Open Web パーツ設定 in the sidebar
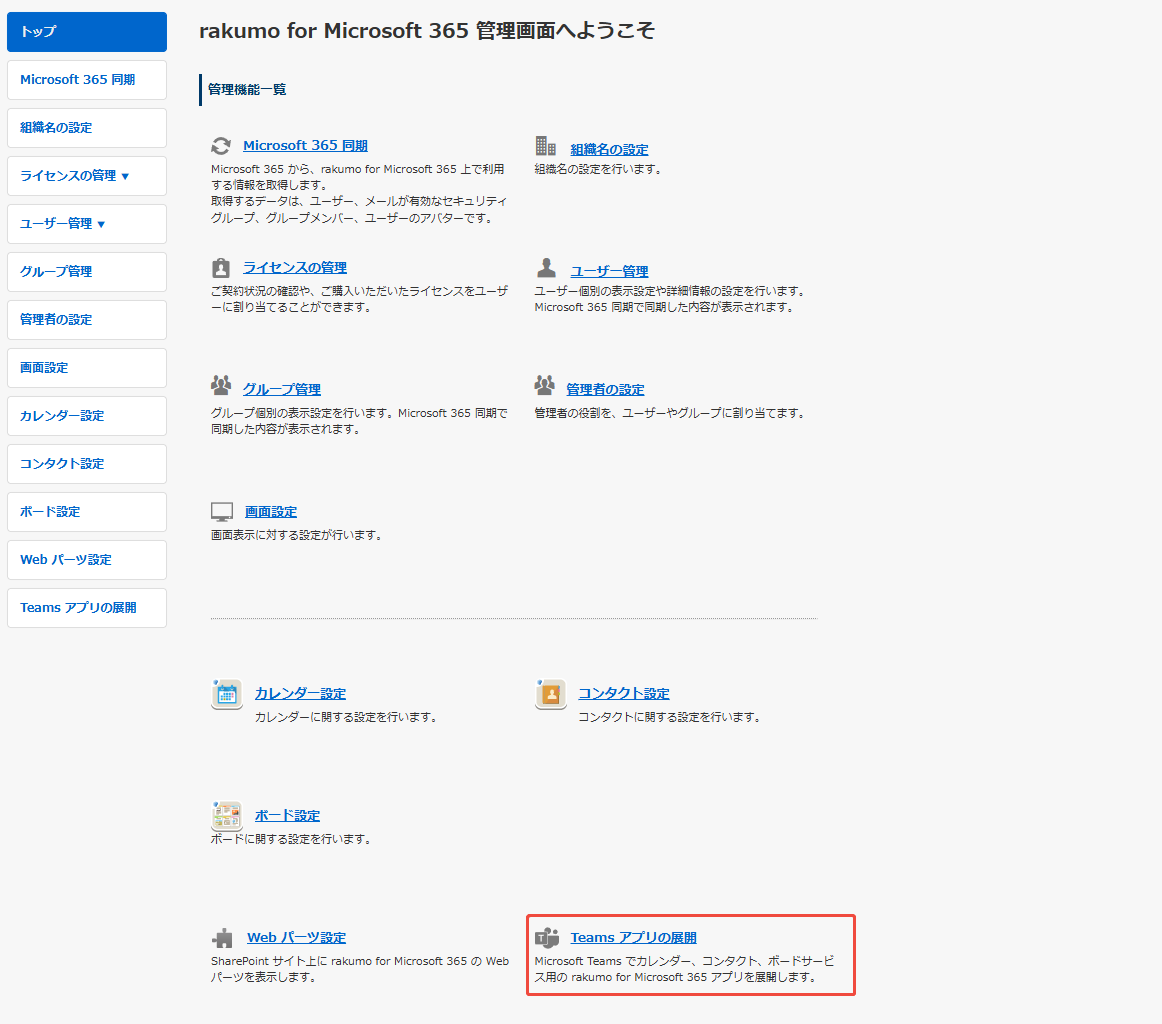Image resolution: width=1162 pixels, height=1024 pixels. click(87, 560)
